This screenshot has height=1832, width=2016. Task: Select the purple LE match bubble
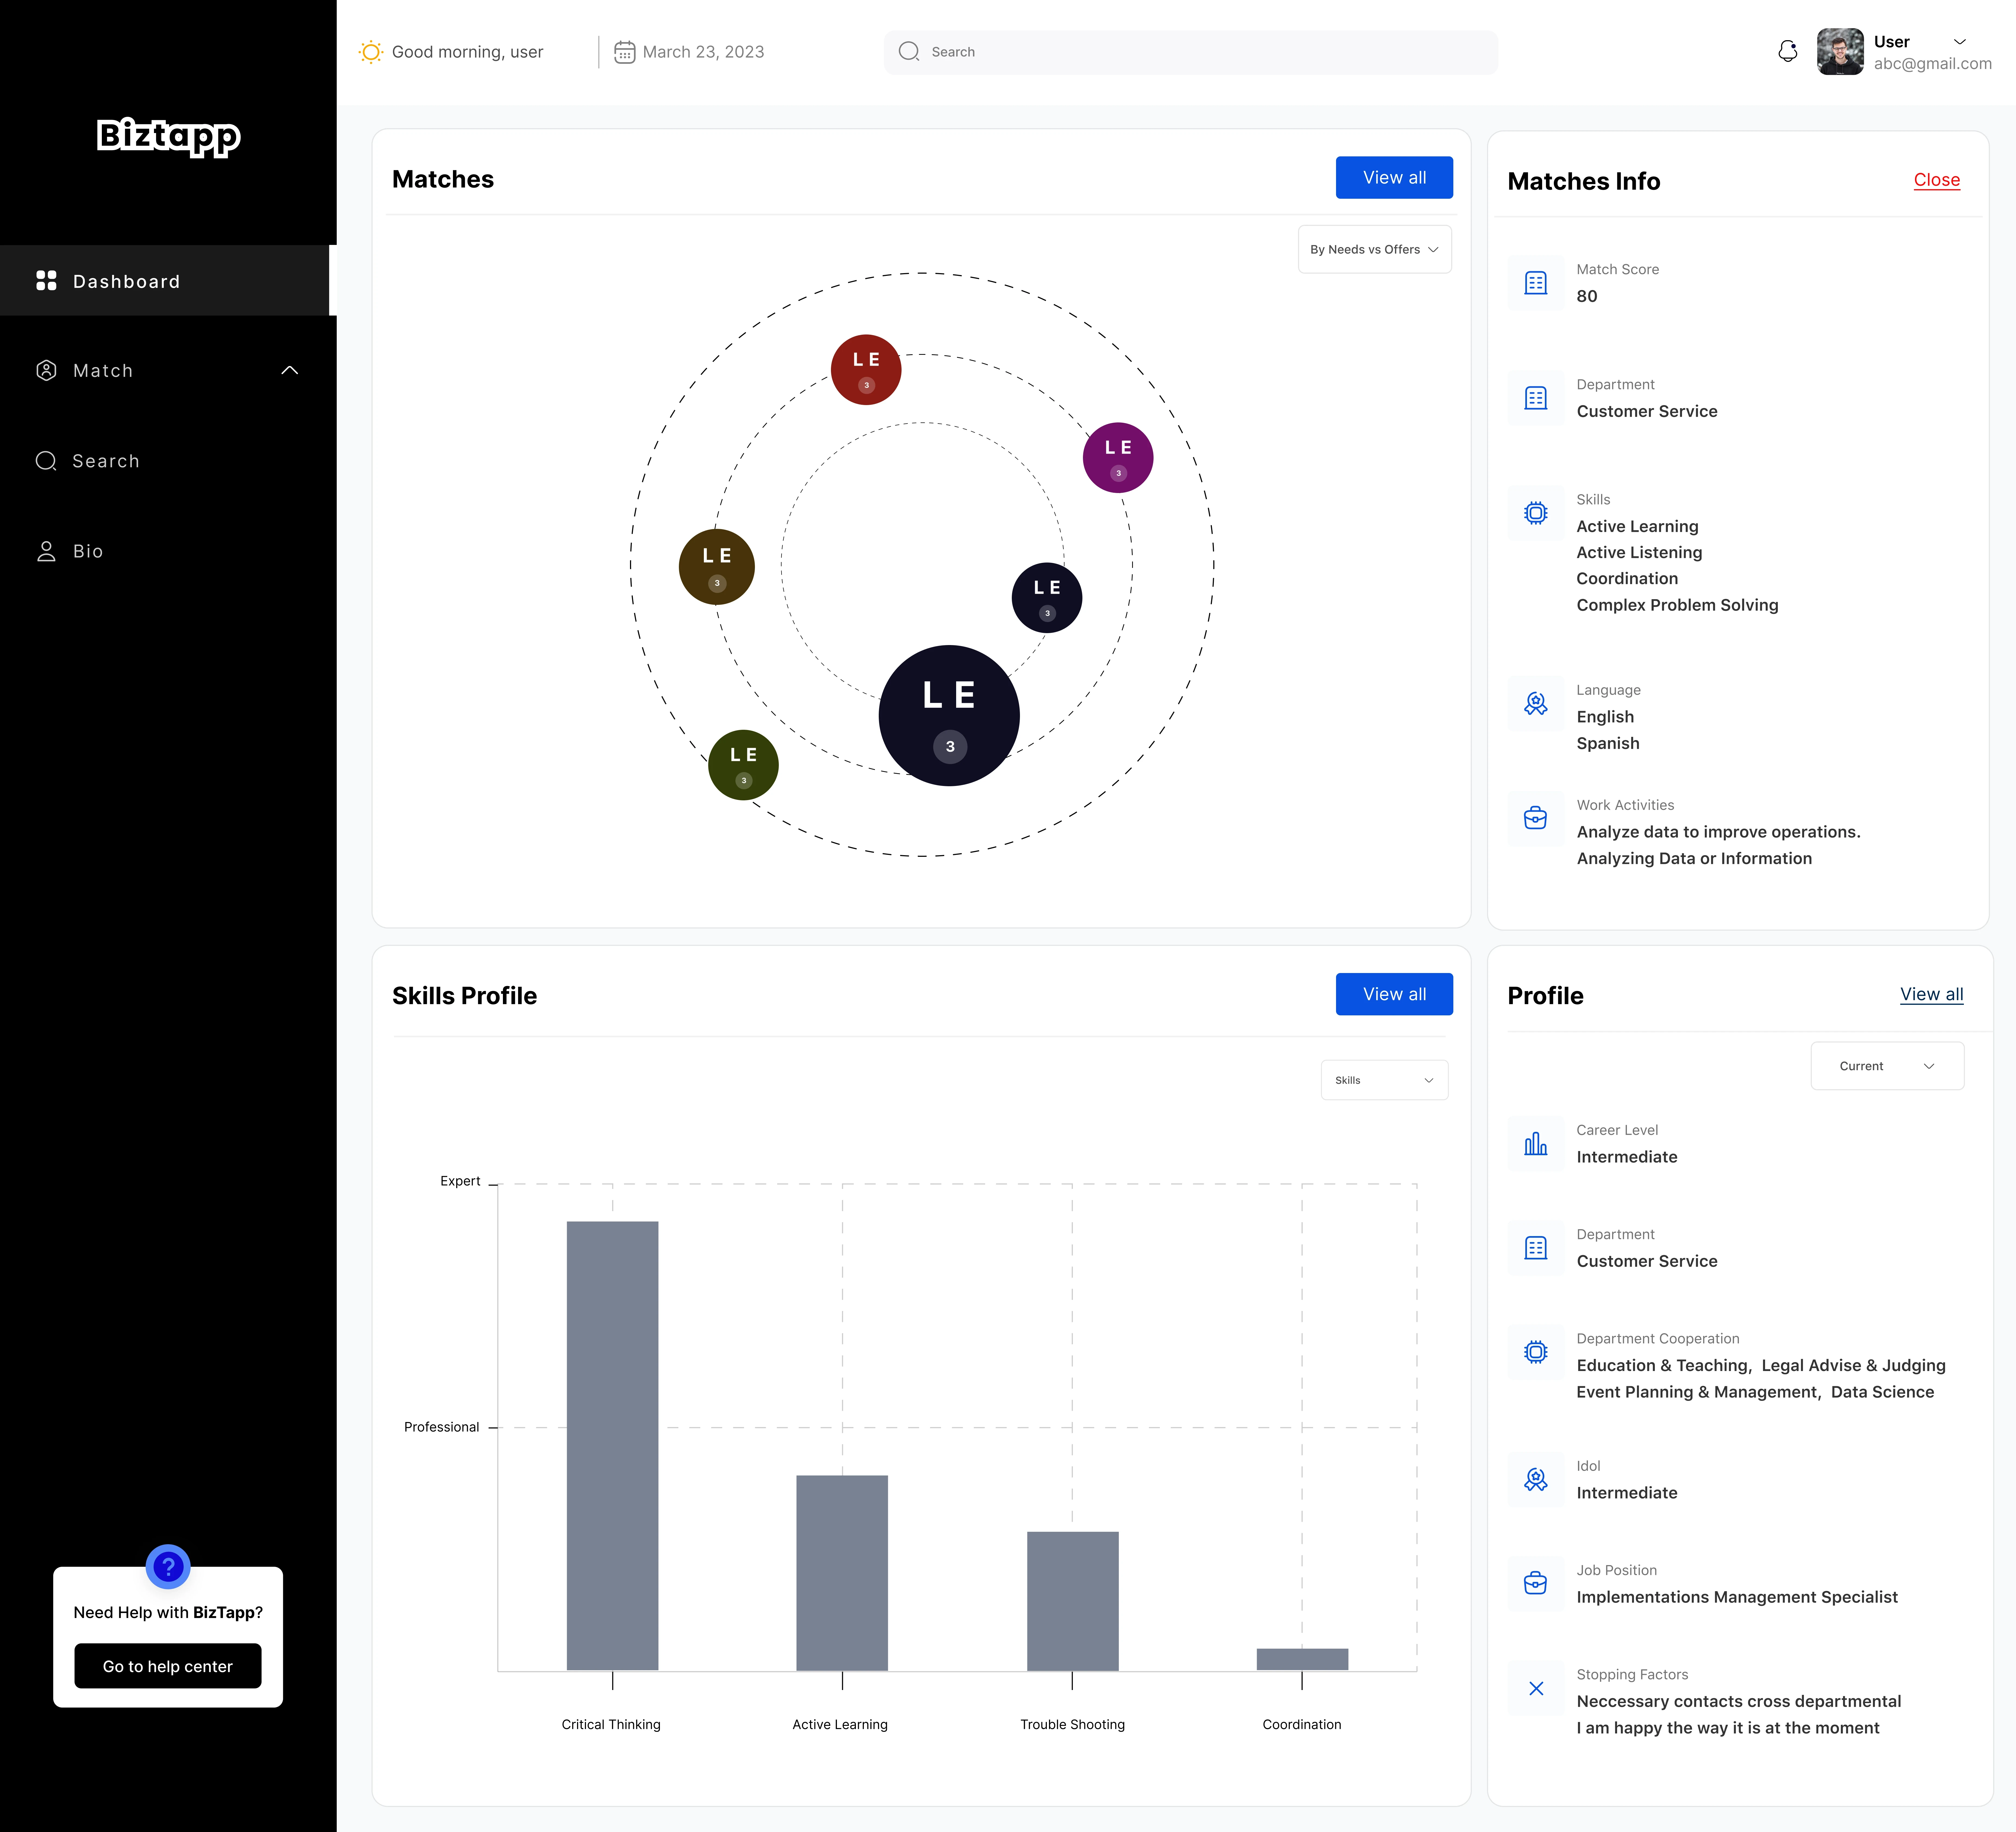click(1117, 457)
